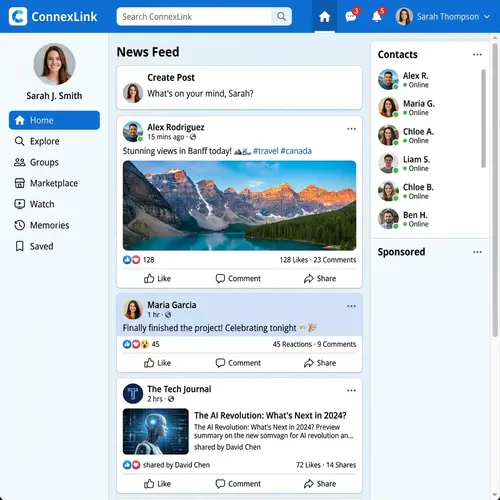Viewport: 500px width, 500px height.
Task: Open 9 Comments on Maria's post
Action: 336,344
